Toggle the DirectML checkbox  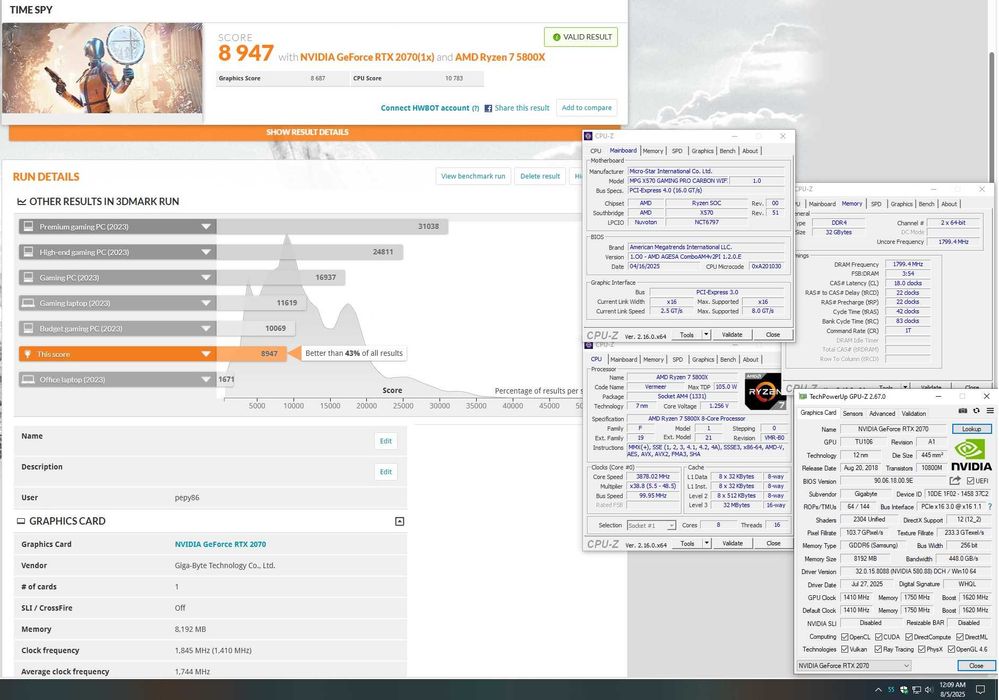click(x=959, y=637)
